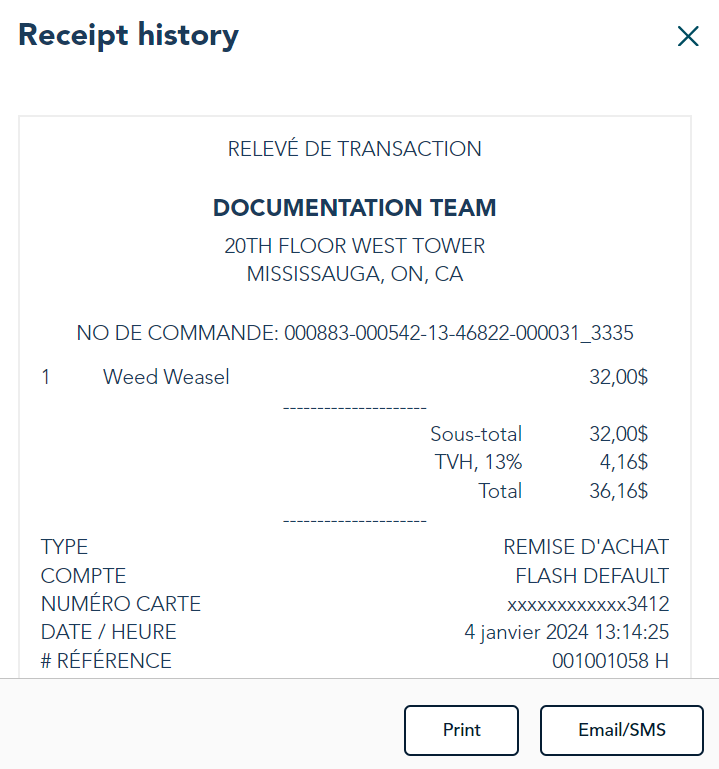Click the RELEVÉ DE TRANSACTION title

[x=355, y=149]
